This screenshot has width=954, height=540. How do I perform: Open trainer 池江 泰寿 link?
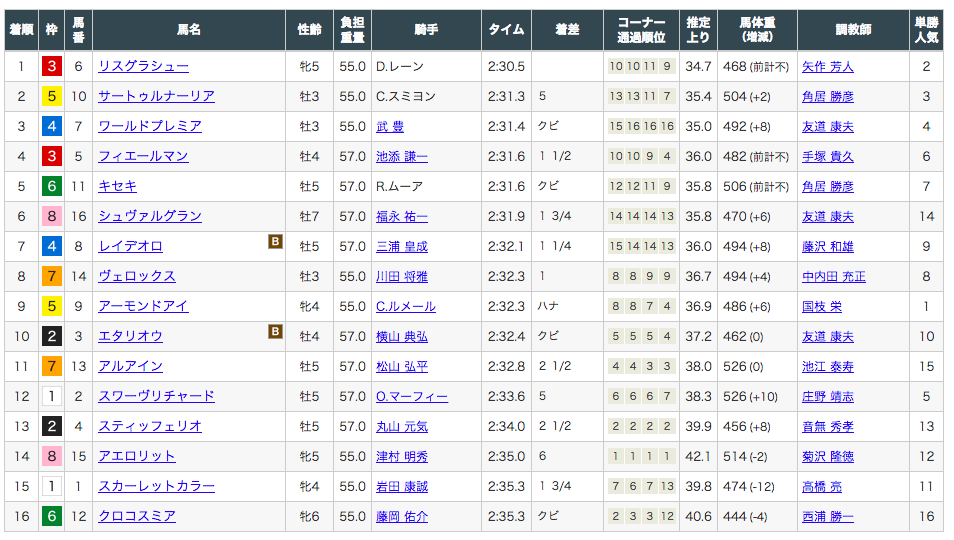(827, 367)
